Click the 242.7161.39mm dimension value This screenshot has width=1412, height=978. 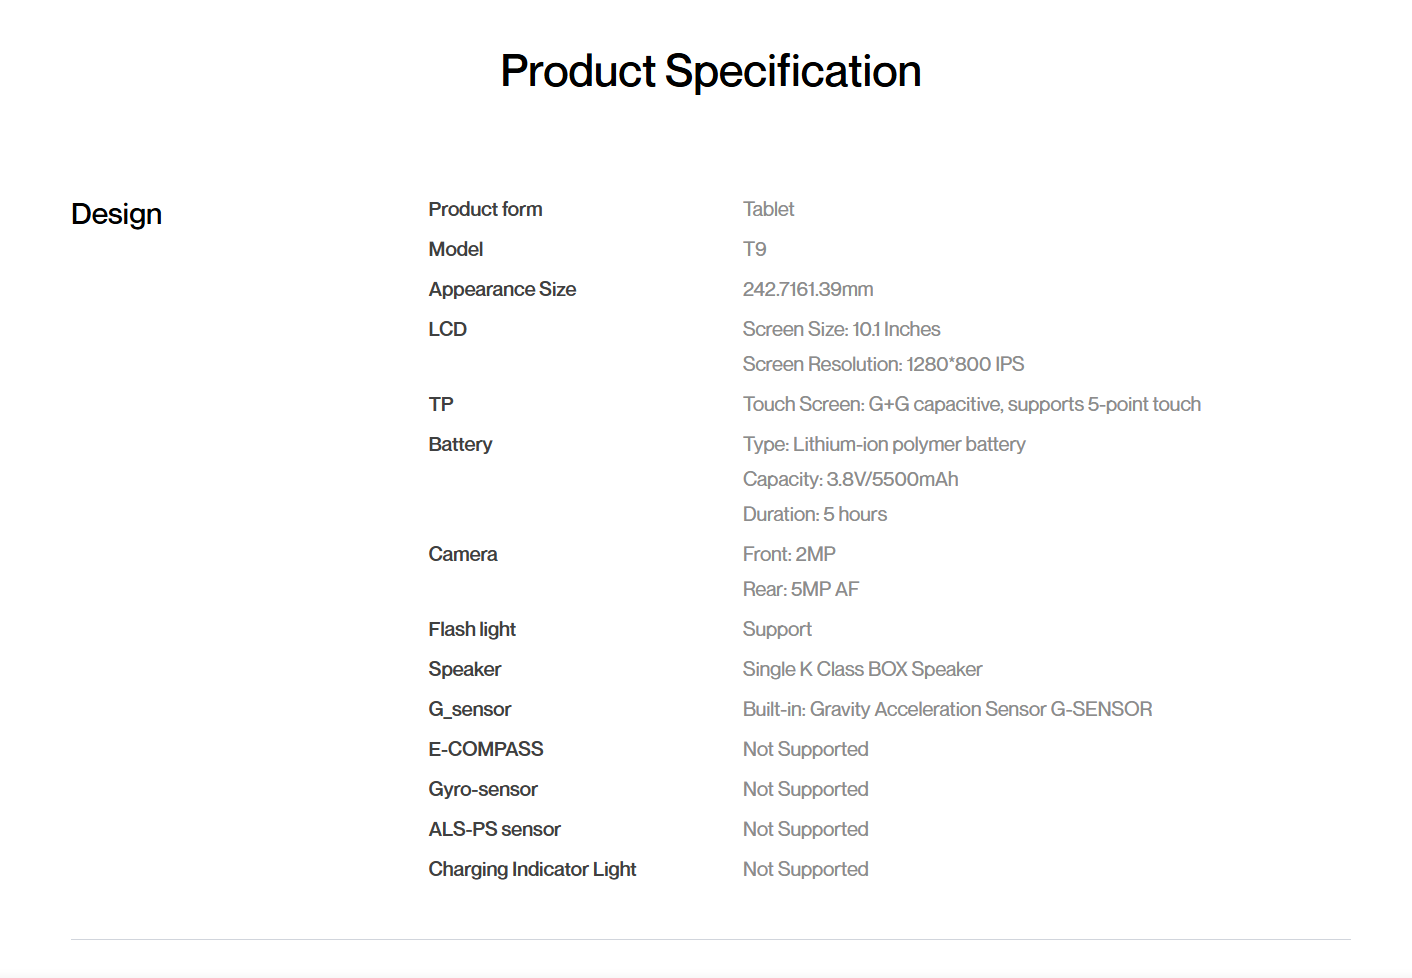(807, 289)
